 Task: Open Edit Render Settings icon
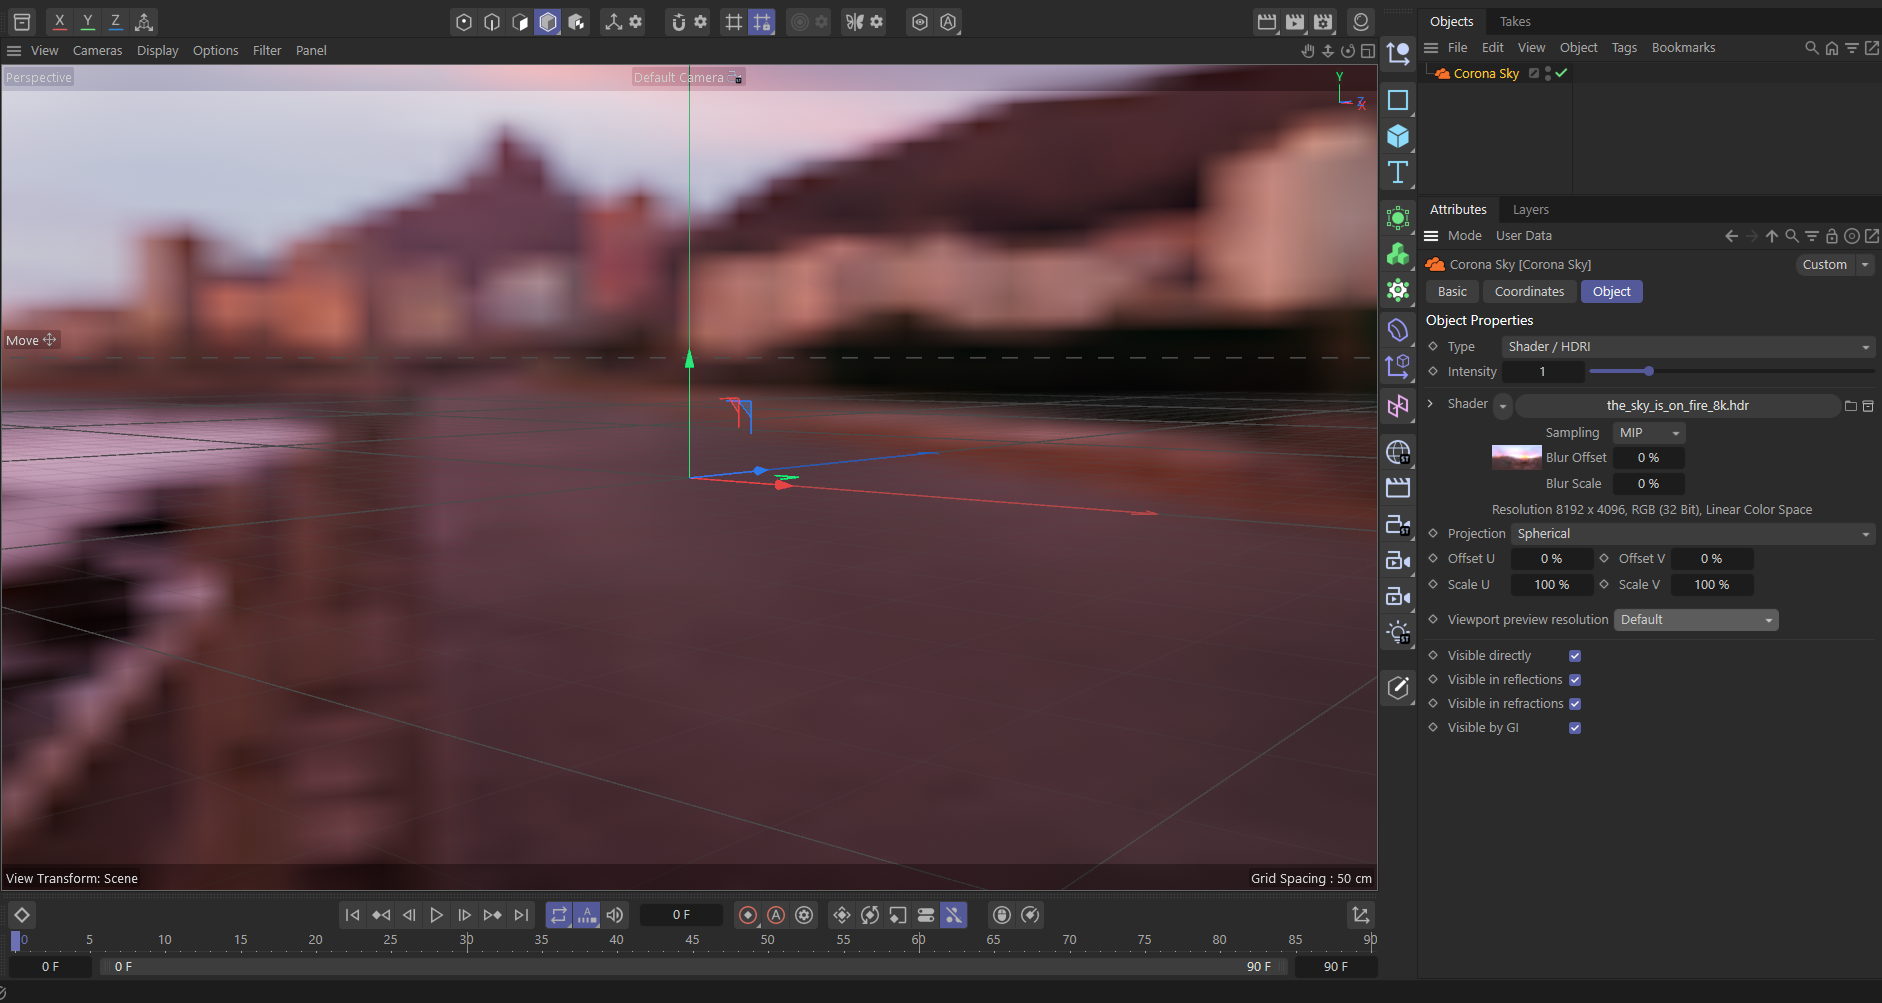tap(1323, 21)
